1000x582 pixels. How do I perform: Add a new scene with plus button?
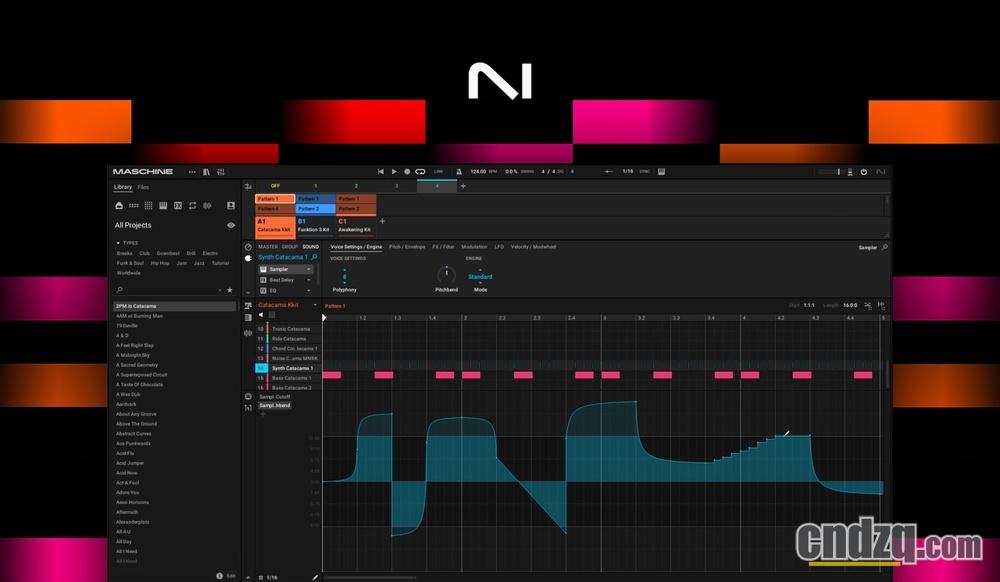click(x=463, y=186)
